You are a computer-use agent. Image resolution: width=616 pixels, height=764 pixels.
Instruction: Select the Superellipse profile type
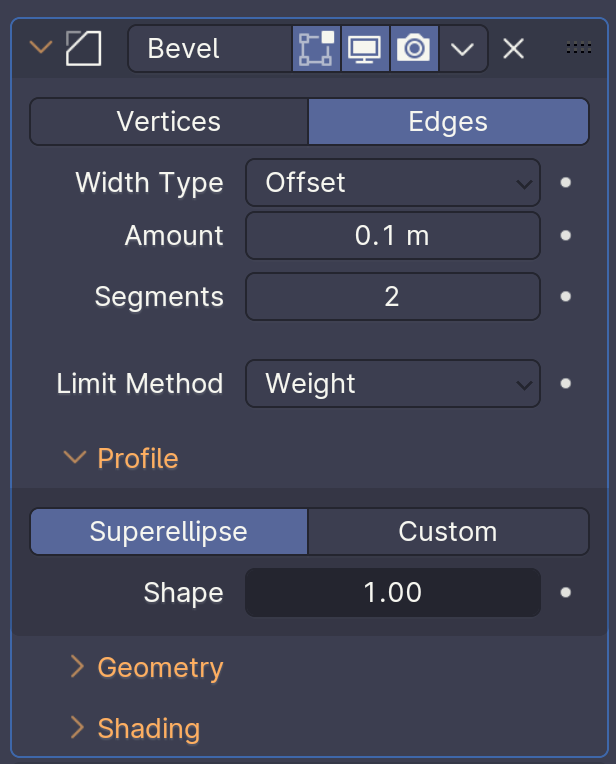click(x=169, y=531)
